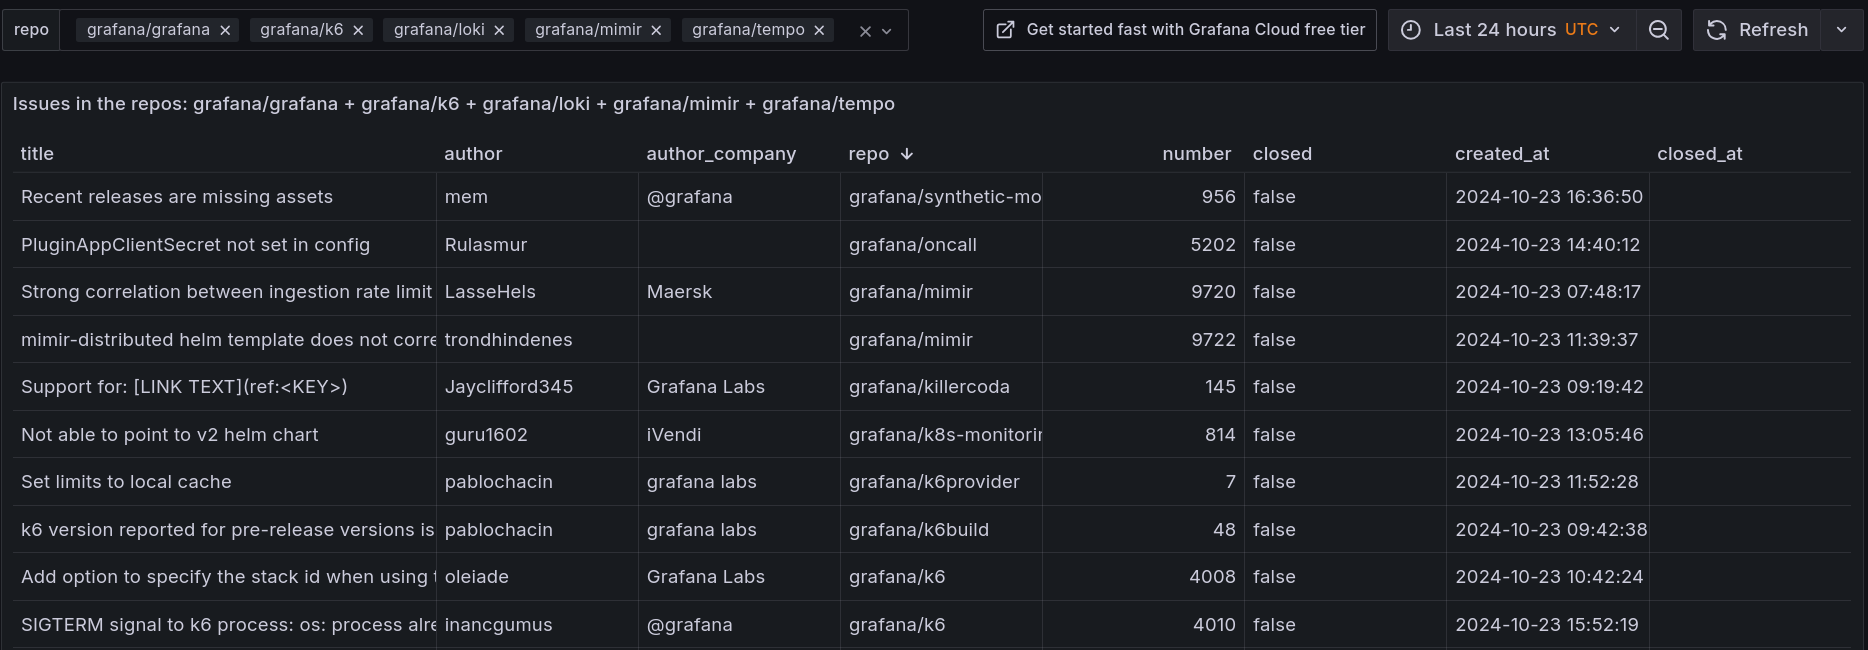The image size is (1868, 650).
Task: Click 'Strong correlation between ingestion rate limit' title
Action: coord(226,292)
